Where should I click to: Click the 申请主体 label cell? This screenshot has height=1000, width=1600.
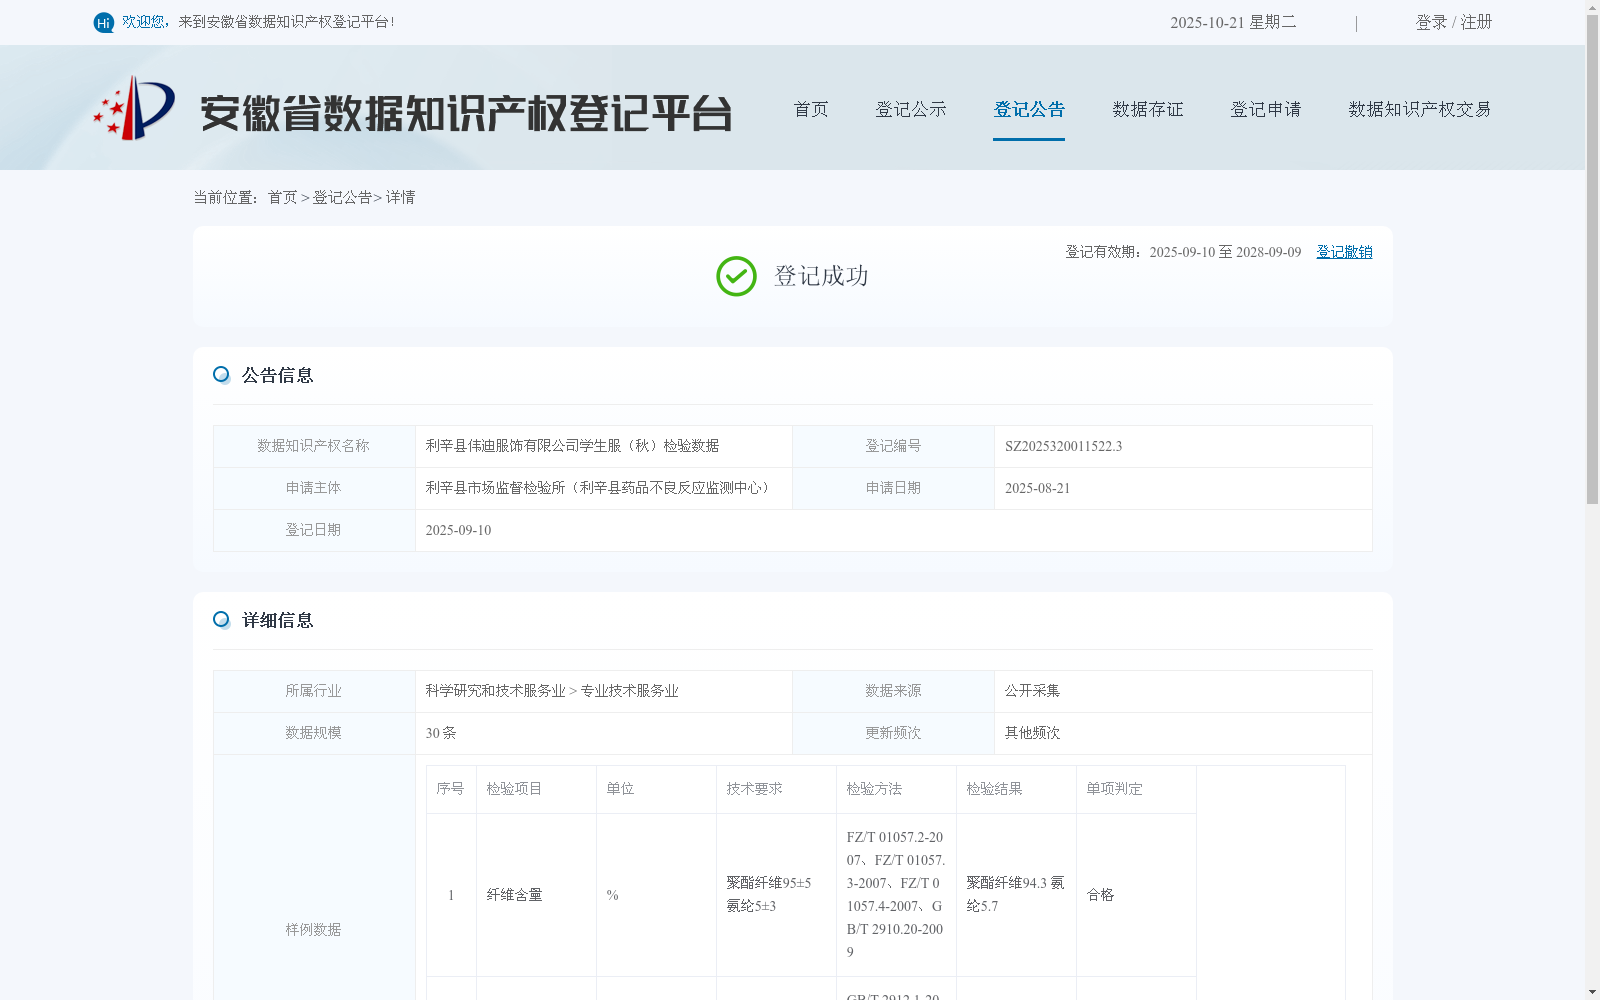314,488
